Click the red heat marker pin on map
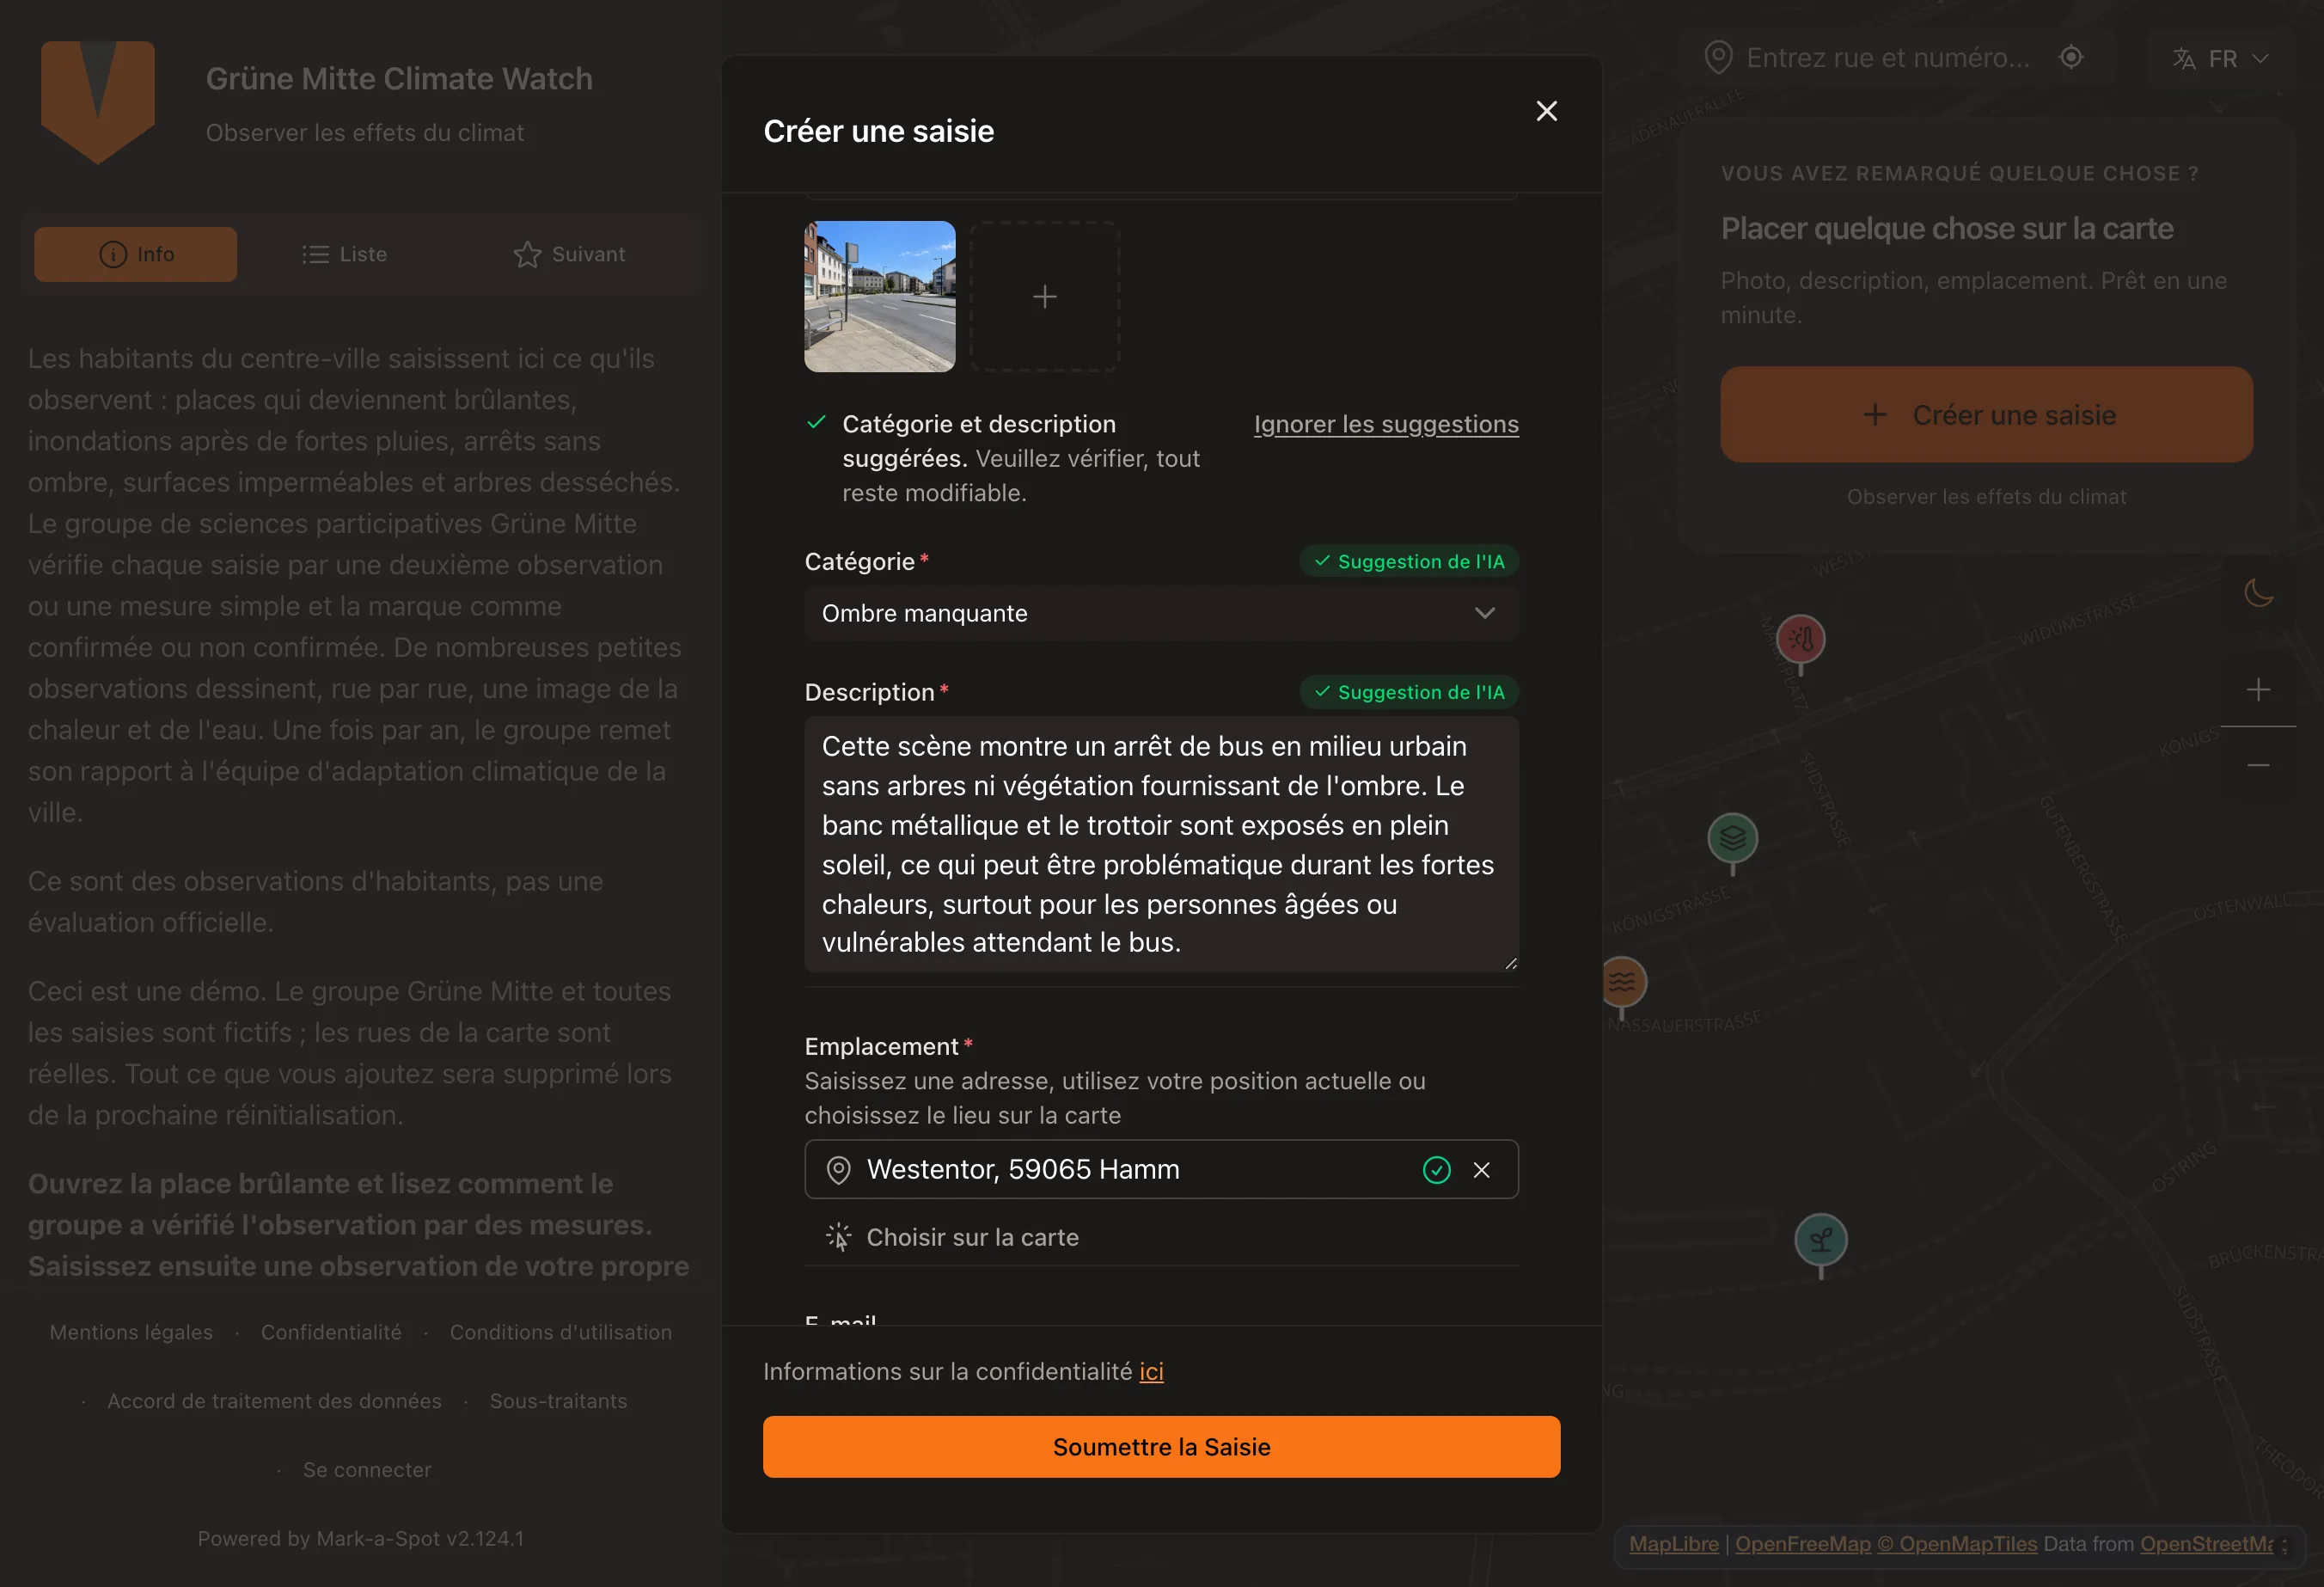The width and height of the screenshot is (2324, 1587). (x=1800, y=640)
